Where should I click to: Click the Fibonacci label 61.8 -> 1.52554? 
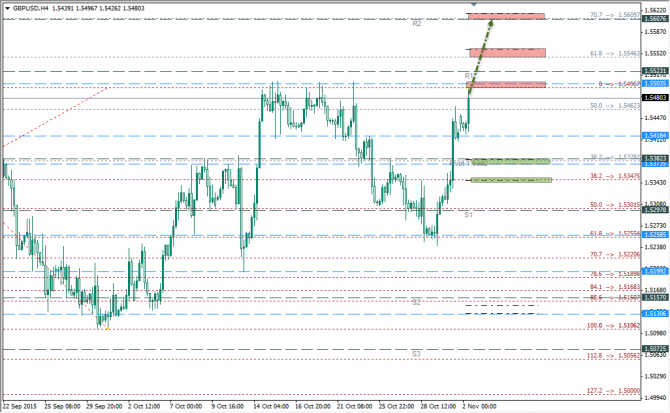[x=615, y=234]
